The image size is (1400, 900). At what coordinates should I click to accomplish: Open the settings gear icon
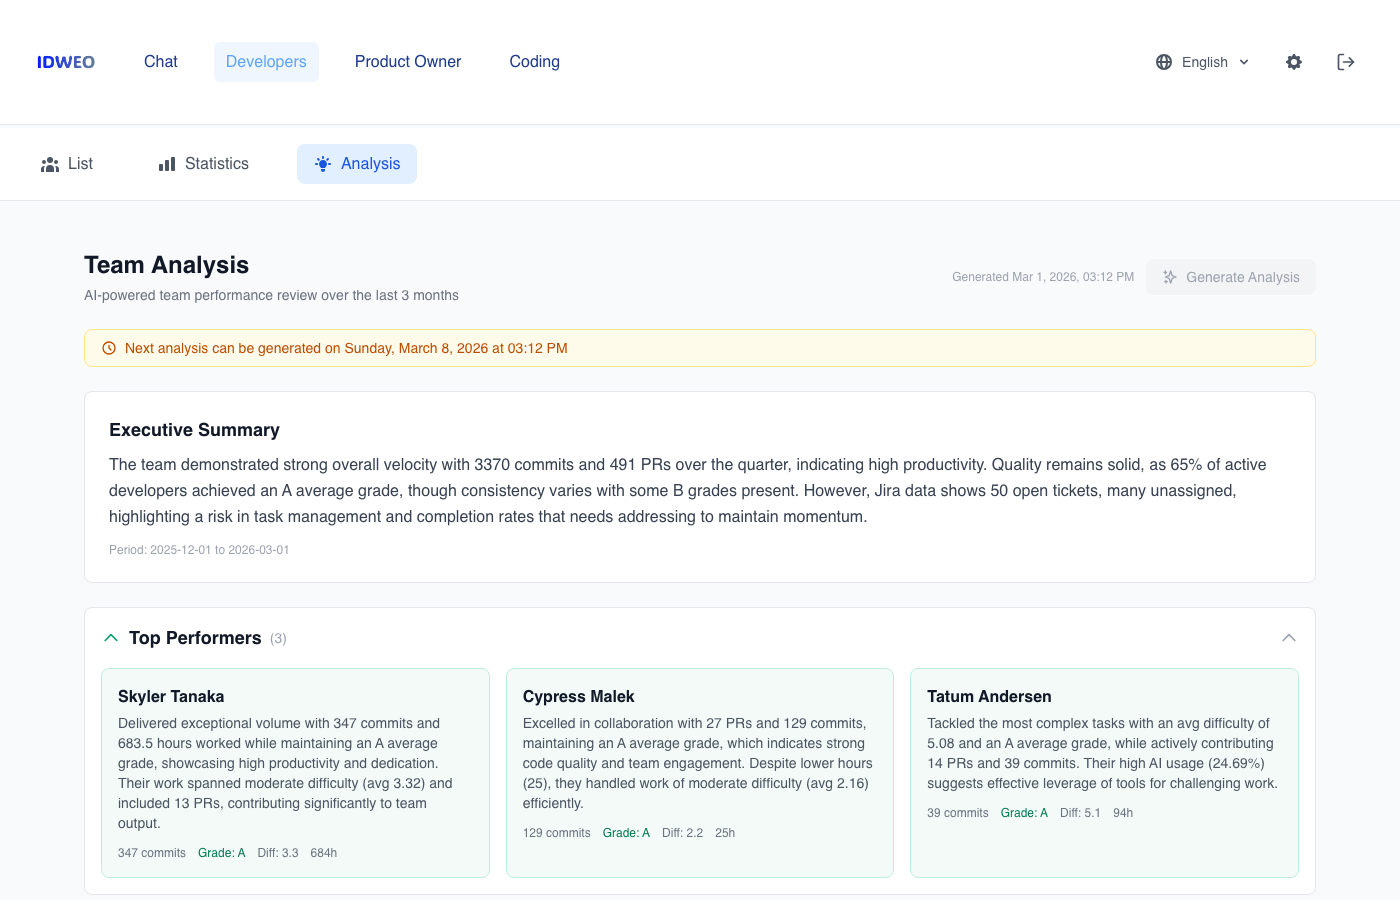pyautogui.click(x=1294, y=62)
